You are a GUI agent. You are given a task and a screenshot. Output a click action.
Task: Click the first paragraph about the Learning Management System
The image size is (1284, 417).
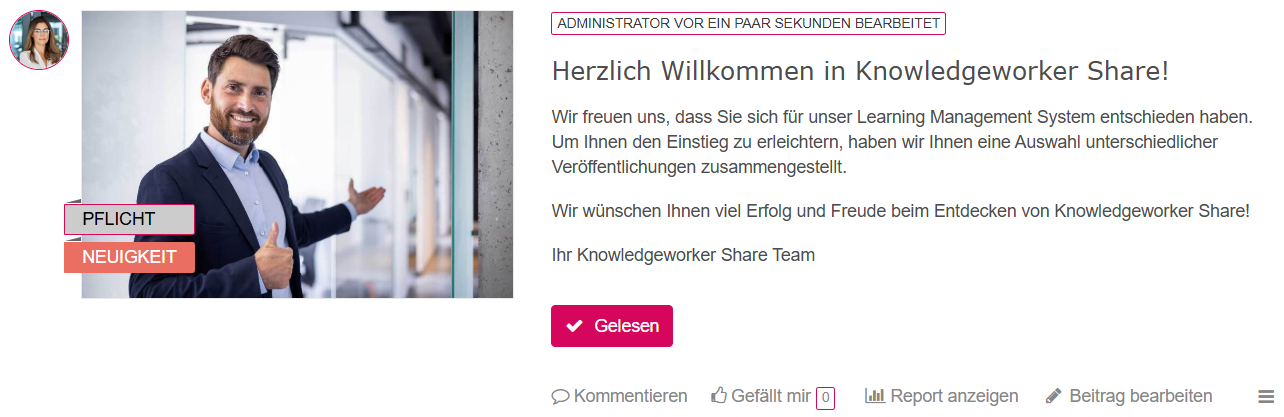[901, 142]
